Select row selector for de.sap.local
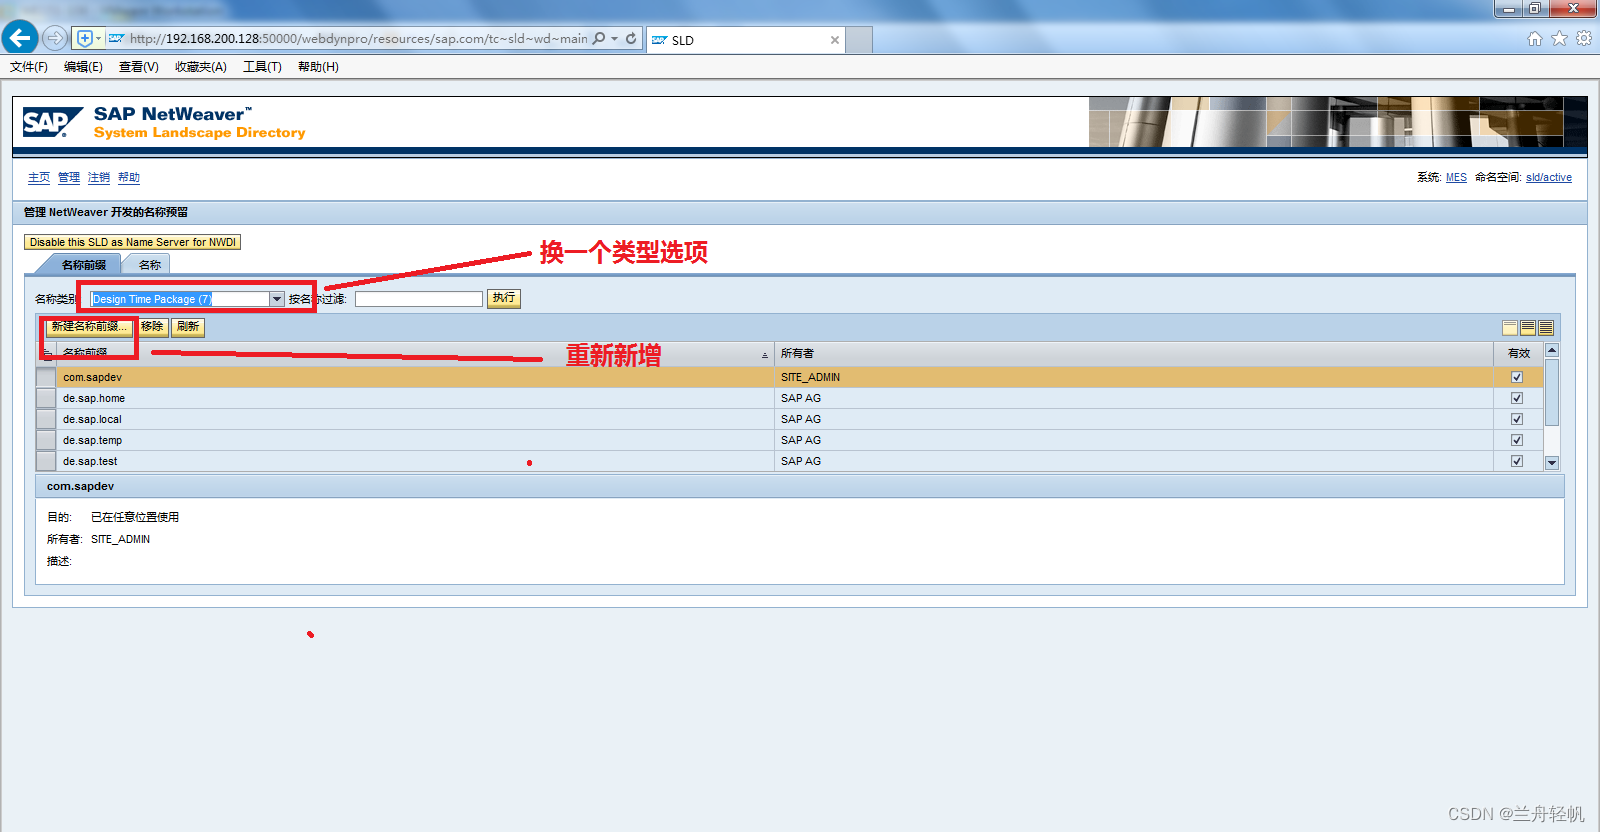Screen dimensions: 1600x832 (46, 419)
